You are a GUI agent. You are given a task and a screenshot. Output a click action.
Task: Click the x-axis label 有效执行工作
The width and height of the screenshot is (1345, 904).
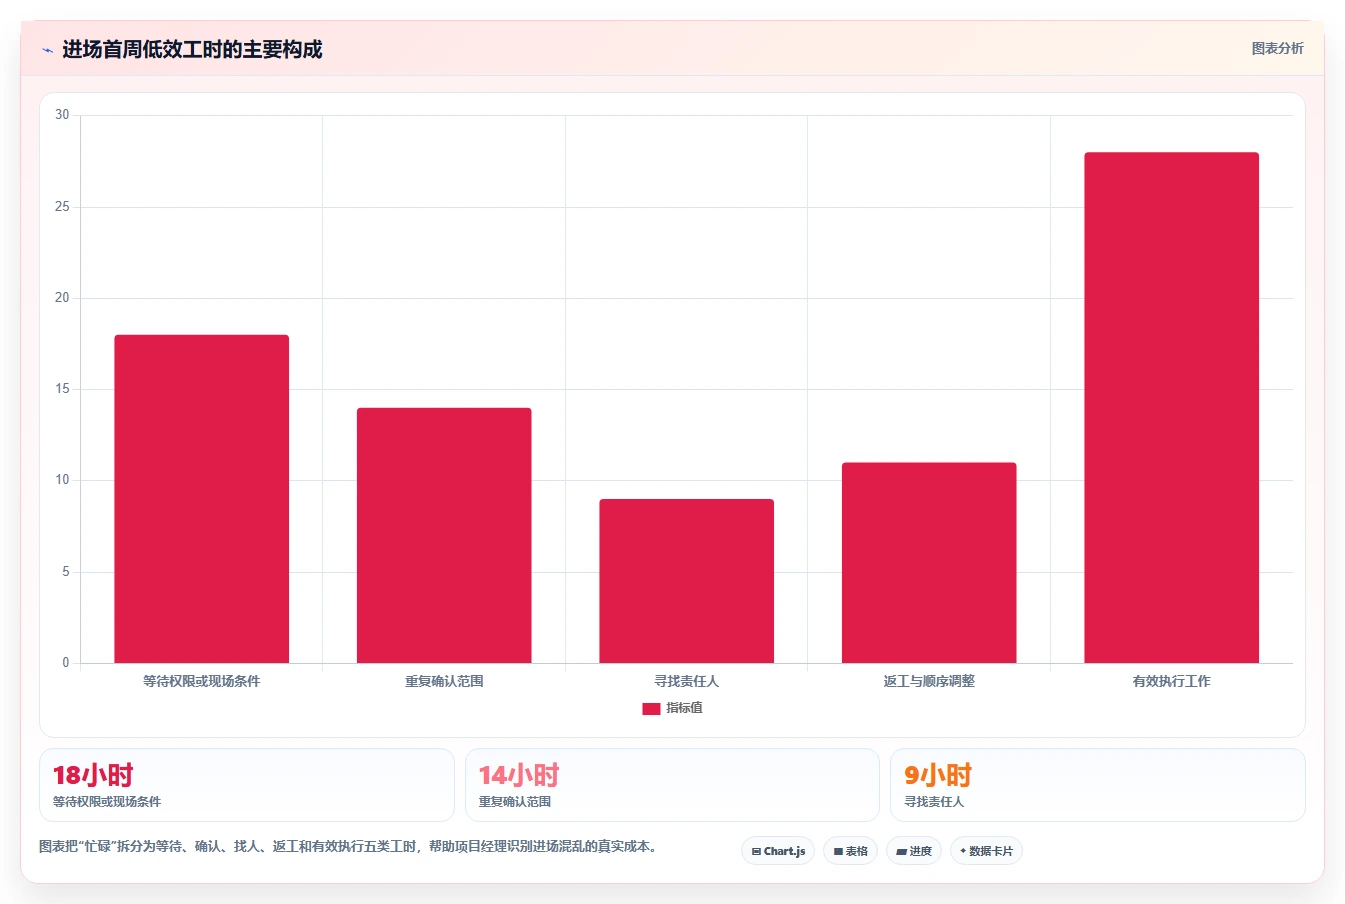(1171, 681)
